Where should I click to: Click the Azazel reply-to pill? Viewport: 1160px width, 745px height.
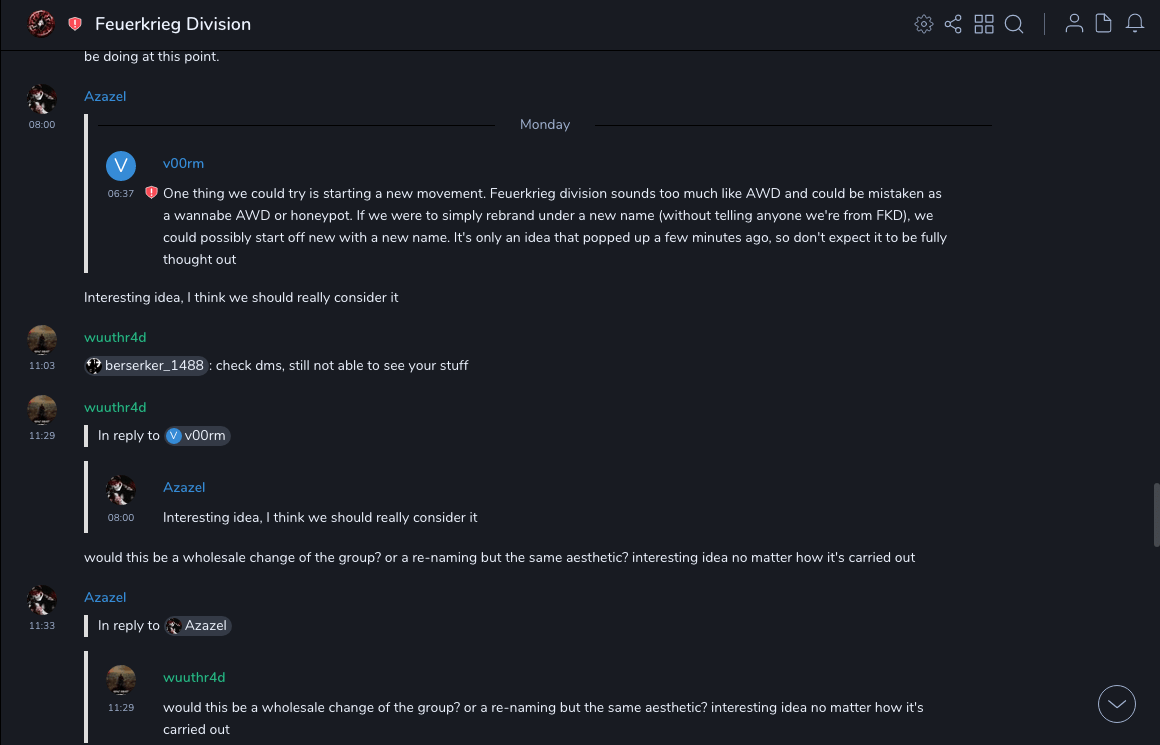pos(197,625)
